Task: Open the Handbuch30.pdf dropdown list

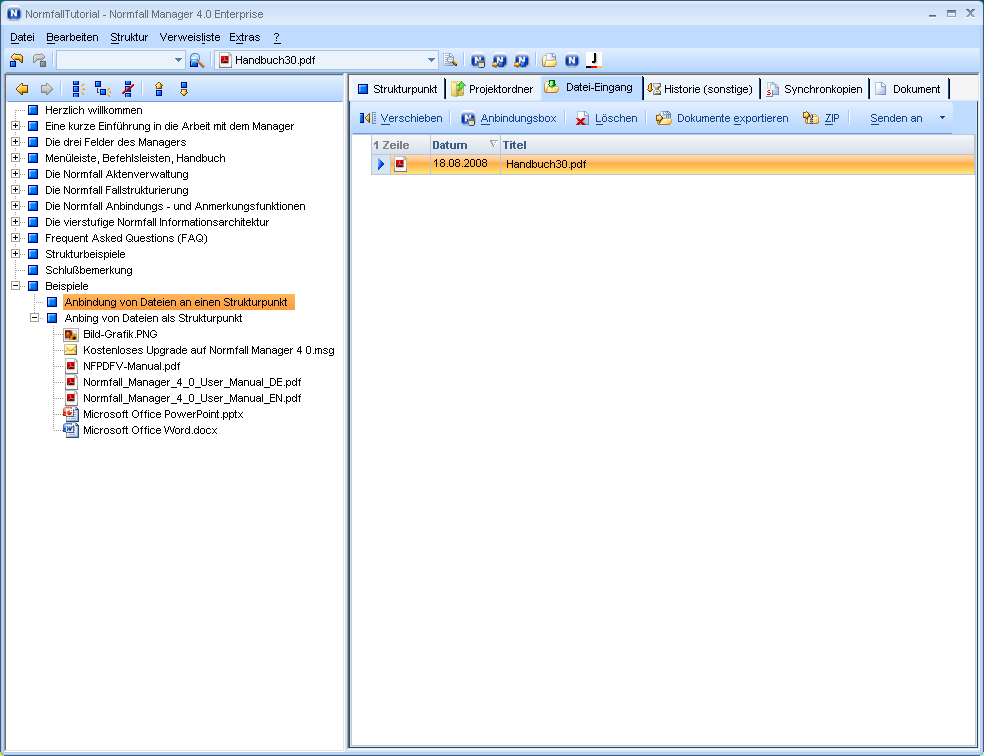Action: coord(432,60)
